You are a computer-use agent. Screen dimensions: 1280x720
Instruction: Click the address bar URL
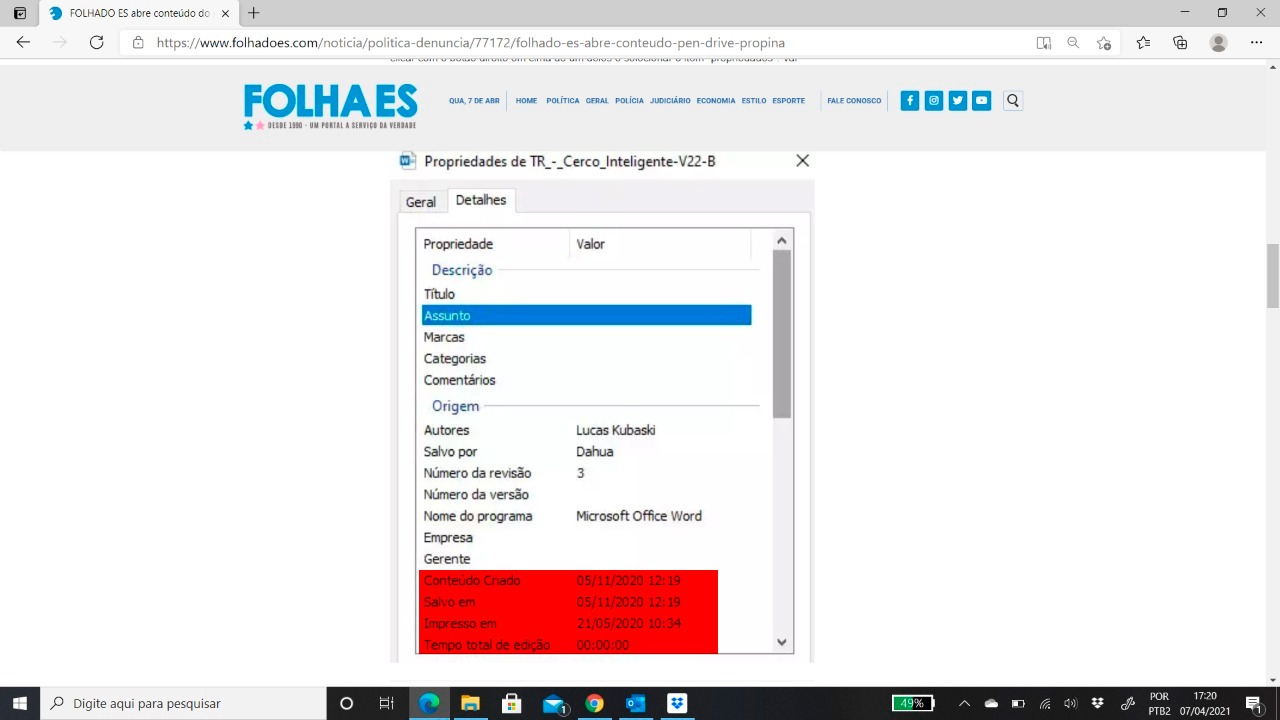point(471,43)
